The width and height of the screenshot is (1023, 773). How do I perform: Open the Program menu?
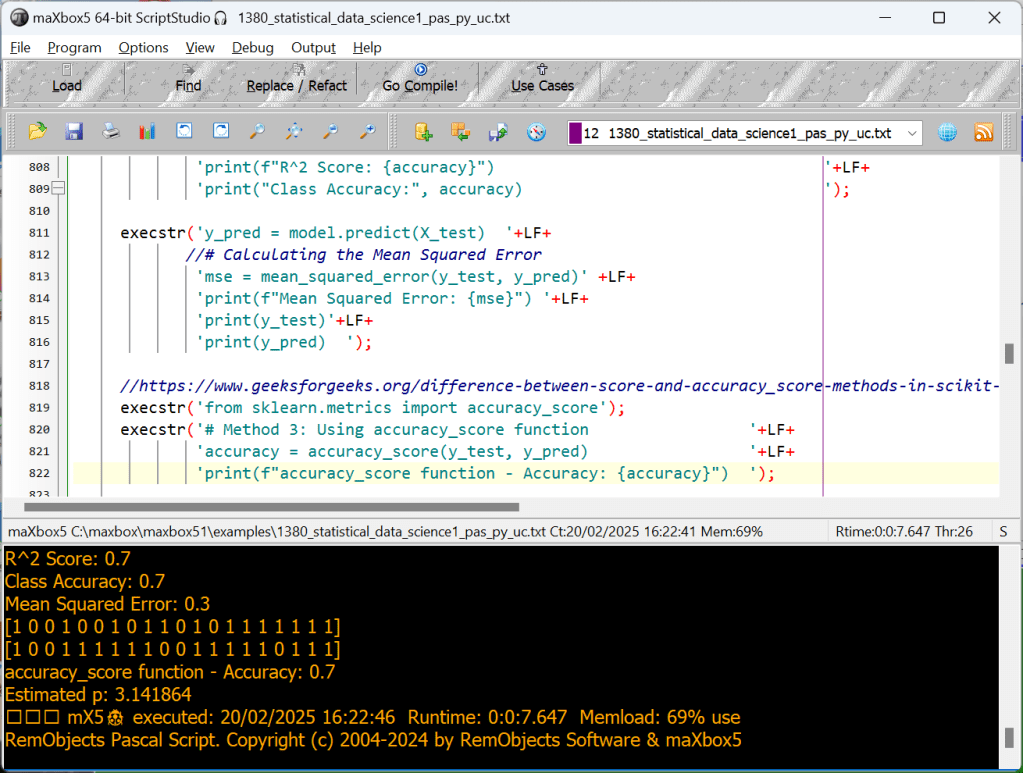(74, 47)
